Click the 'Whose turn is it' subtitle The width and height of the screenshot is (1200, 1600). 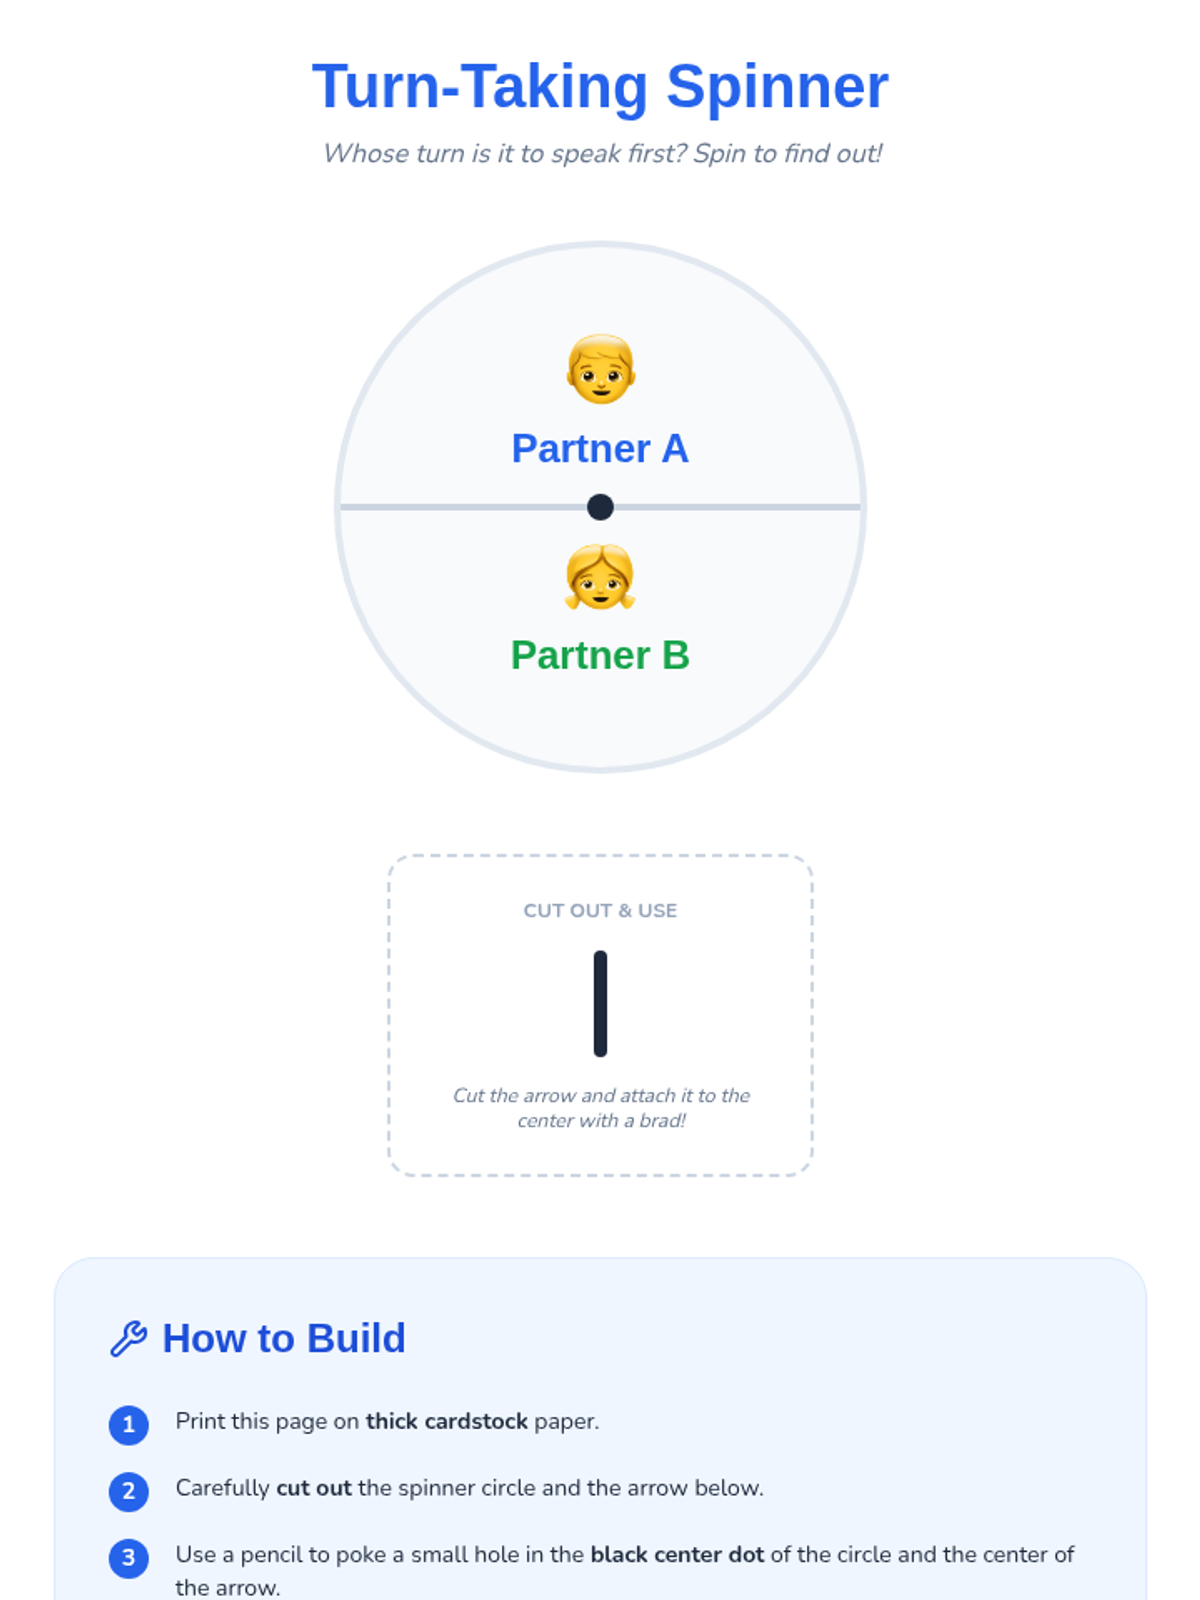(x=602, y=153)
